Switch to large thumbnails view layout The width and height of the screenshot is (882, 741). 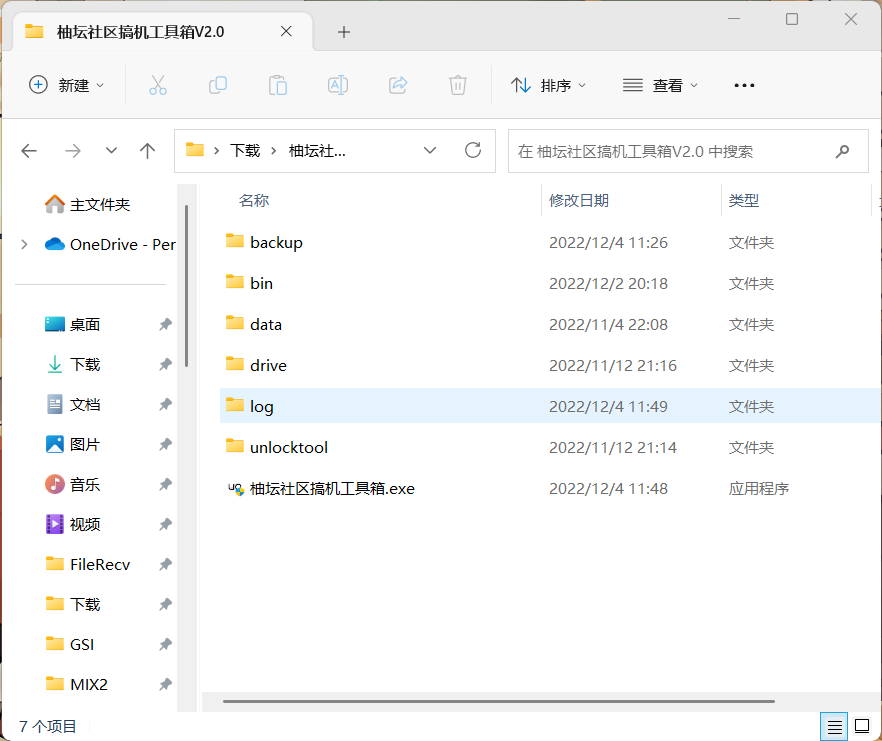(861, 726)
